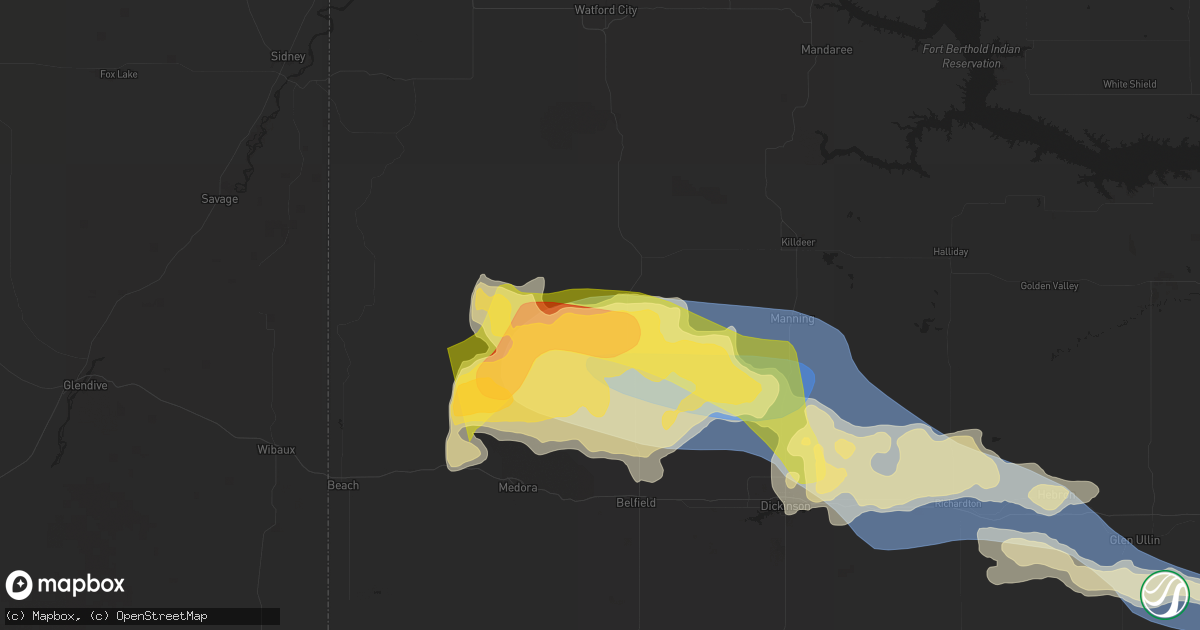Click the Halliday label

(950, 252)
